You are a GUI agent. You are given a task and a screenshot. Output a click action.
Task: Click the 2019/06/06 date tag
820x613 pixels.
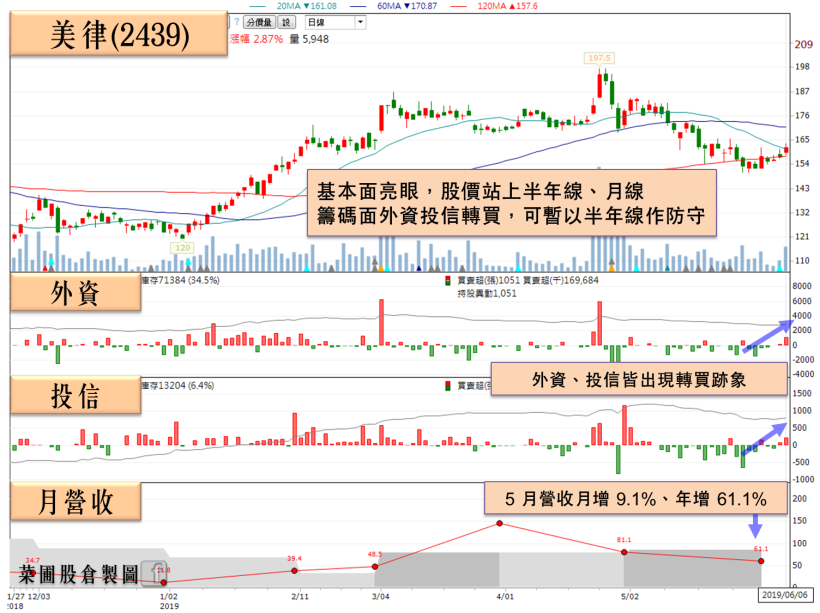[784, 595]
